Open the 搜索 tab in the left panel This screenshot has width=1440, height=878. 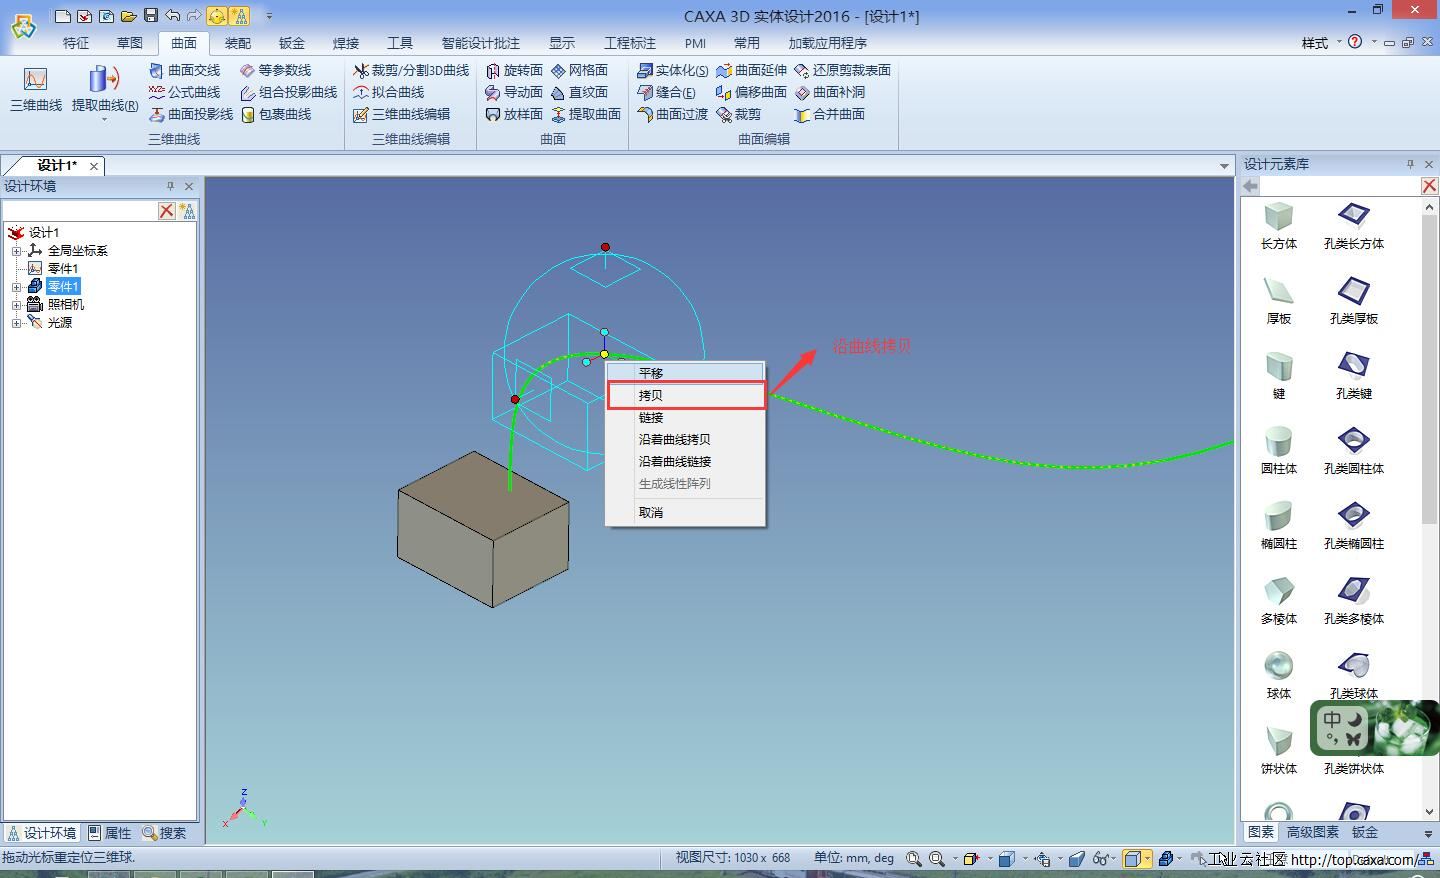164,833
